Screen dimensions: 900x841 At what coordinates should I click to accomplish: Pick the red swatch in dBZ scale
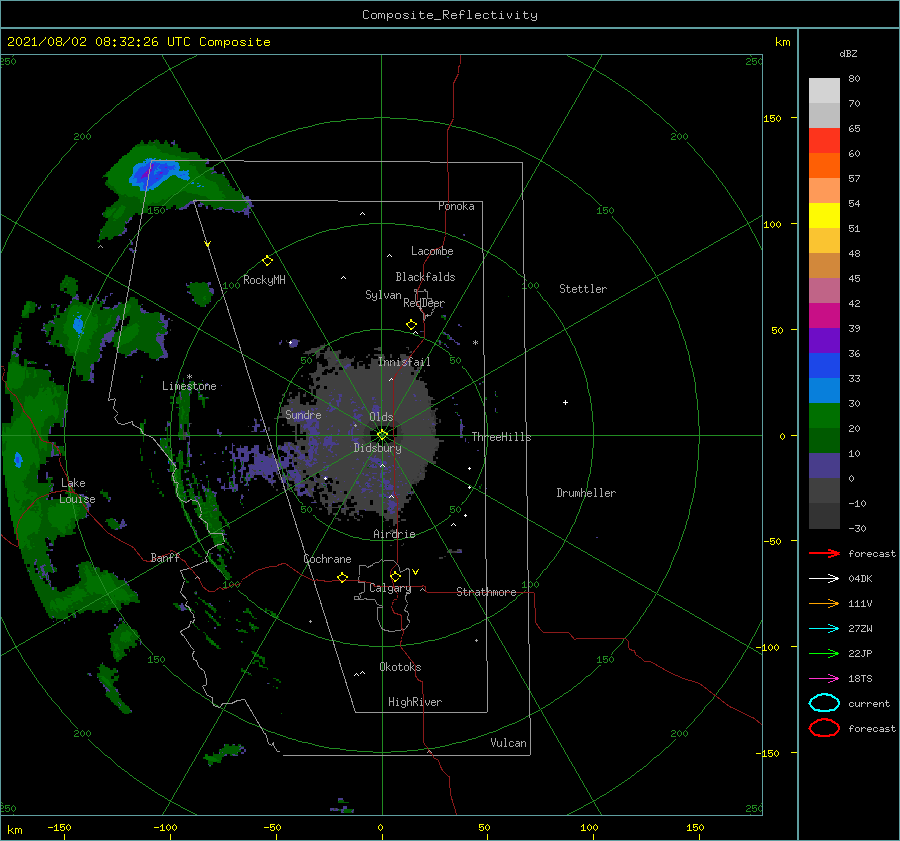coord(824,141)
